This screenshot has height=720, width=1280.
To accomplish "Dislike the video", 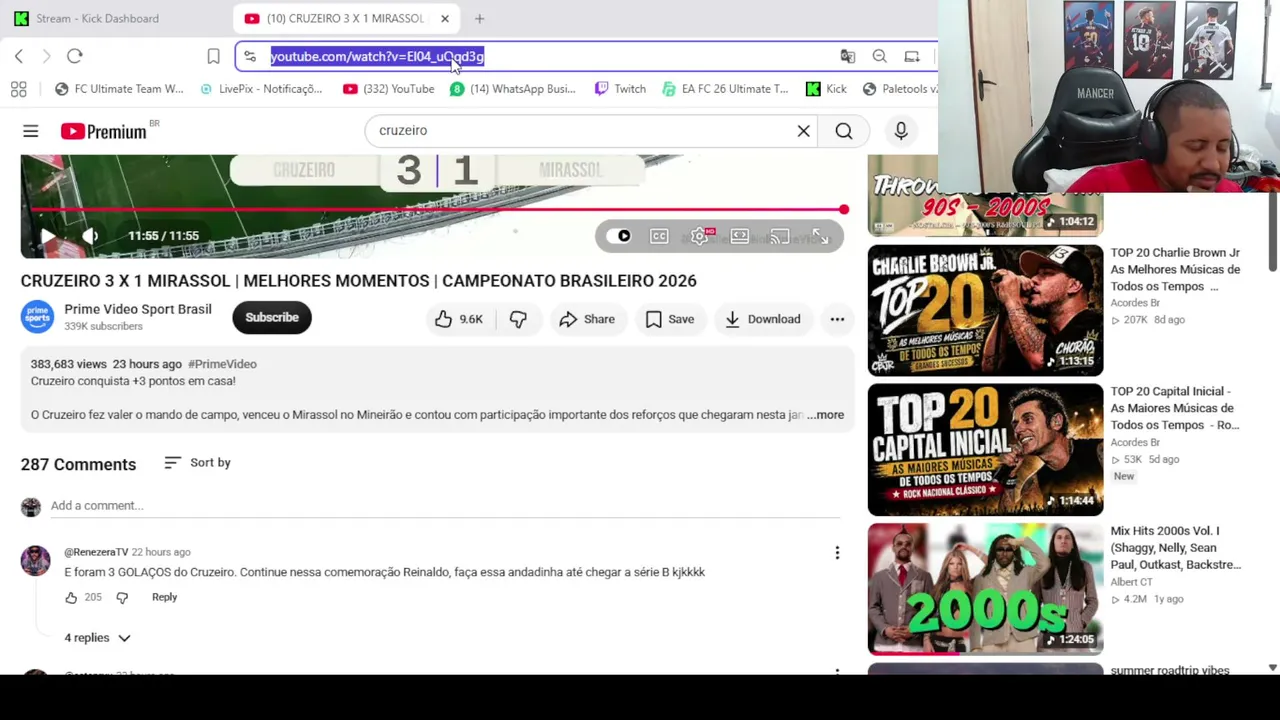I will [x=518, y=319].
